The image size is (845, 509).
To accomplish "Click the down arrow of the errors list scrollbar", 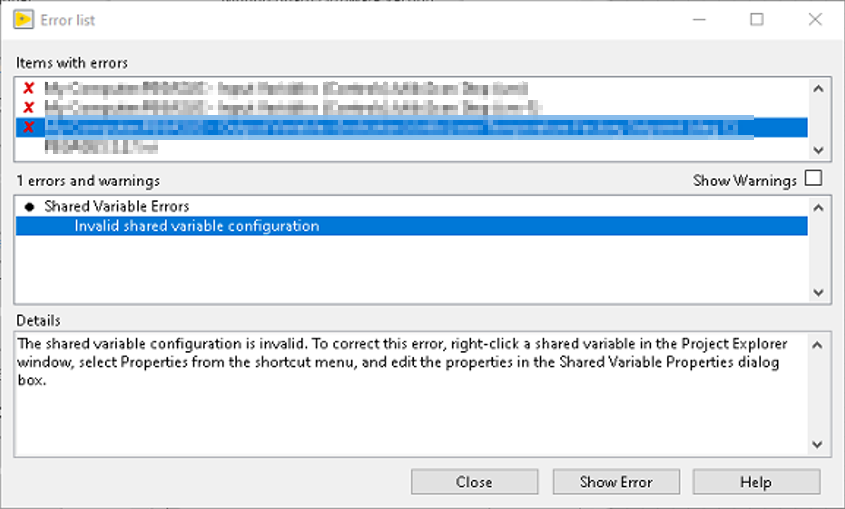I will [x=818, y=292].
